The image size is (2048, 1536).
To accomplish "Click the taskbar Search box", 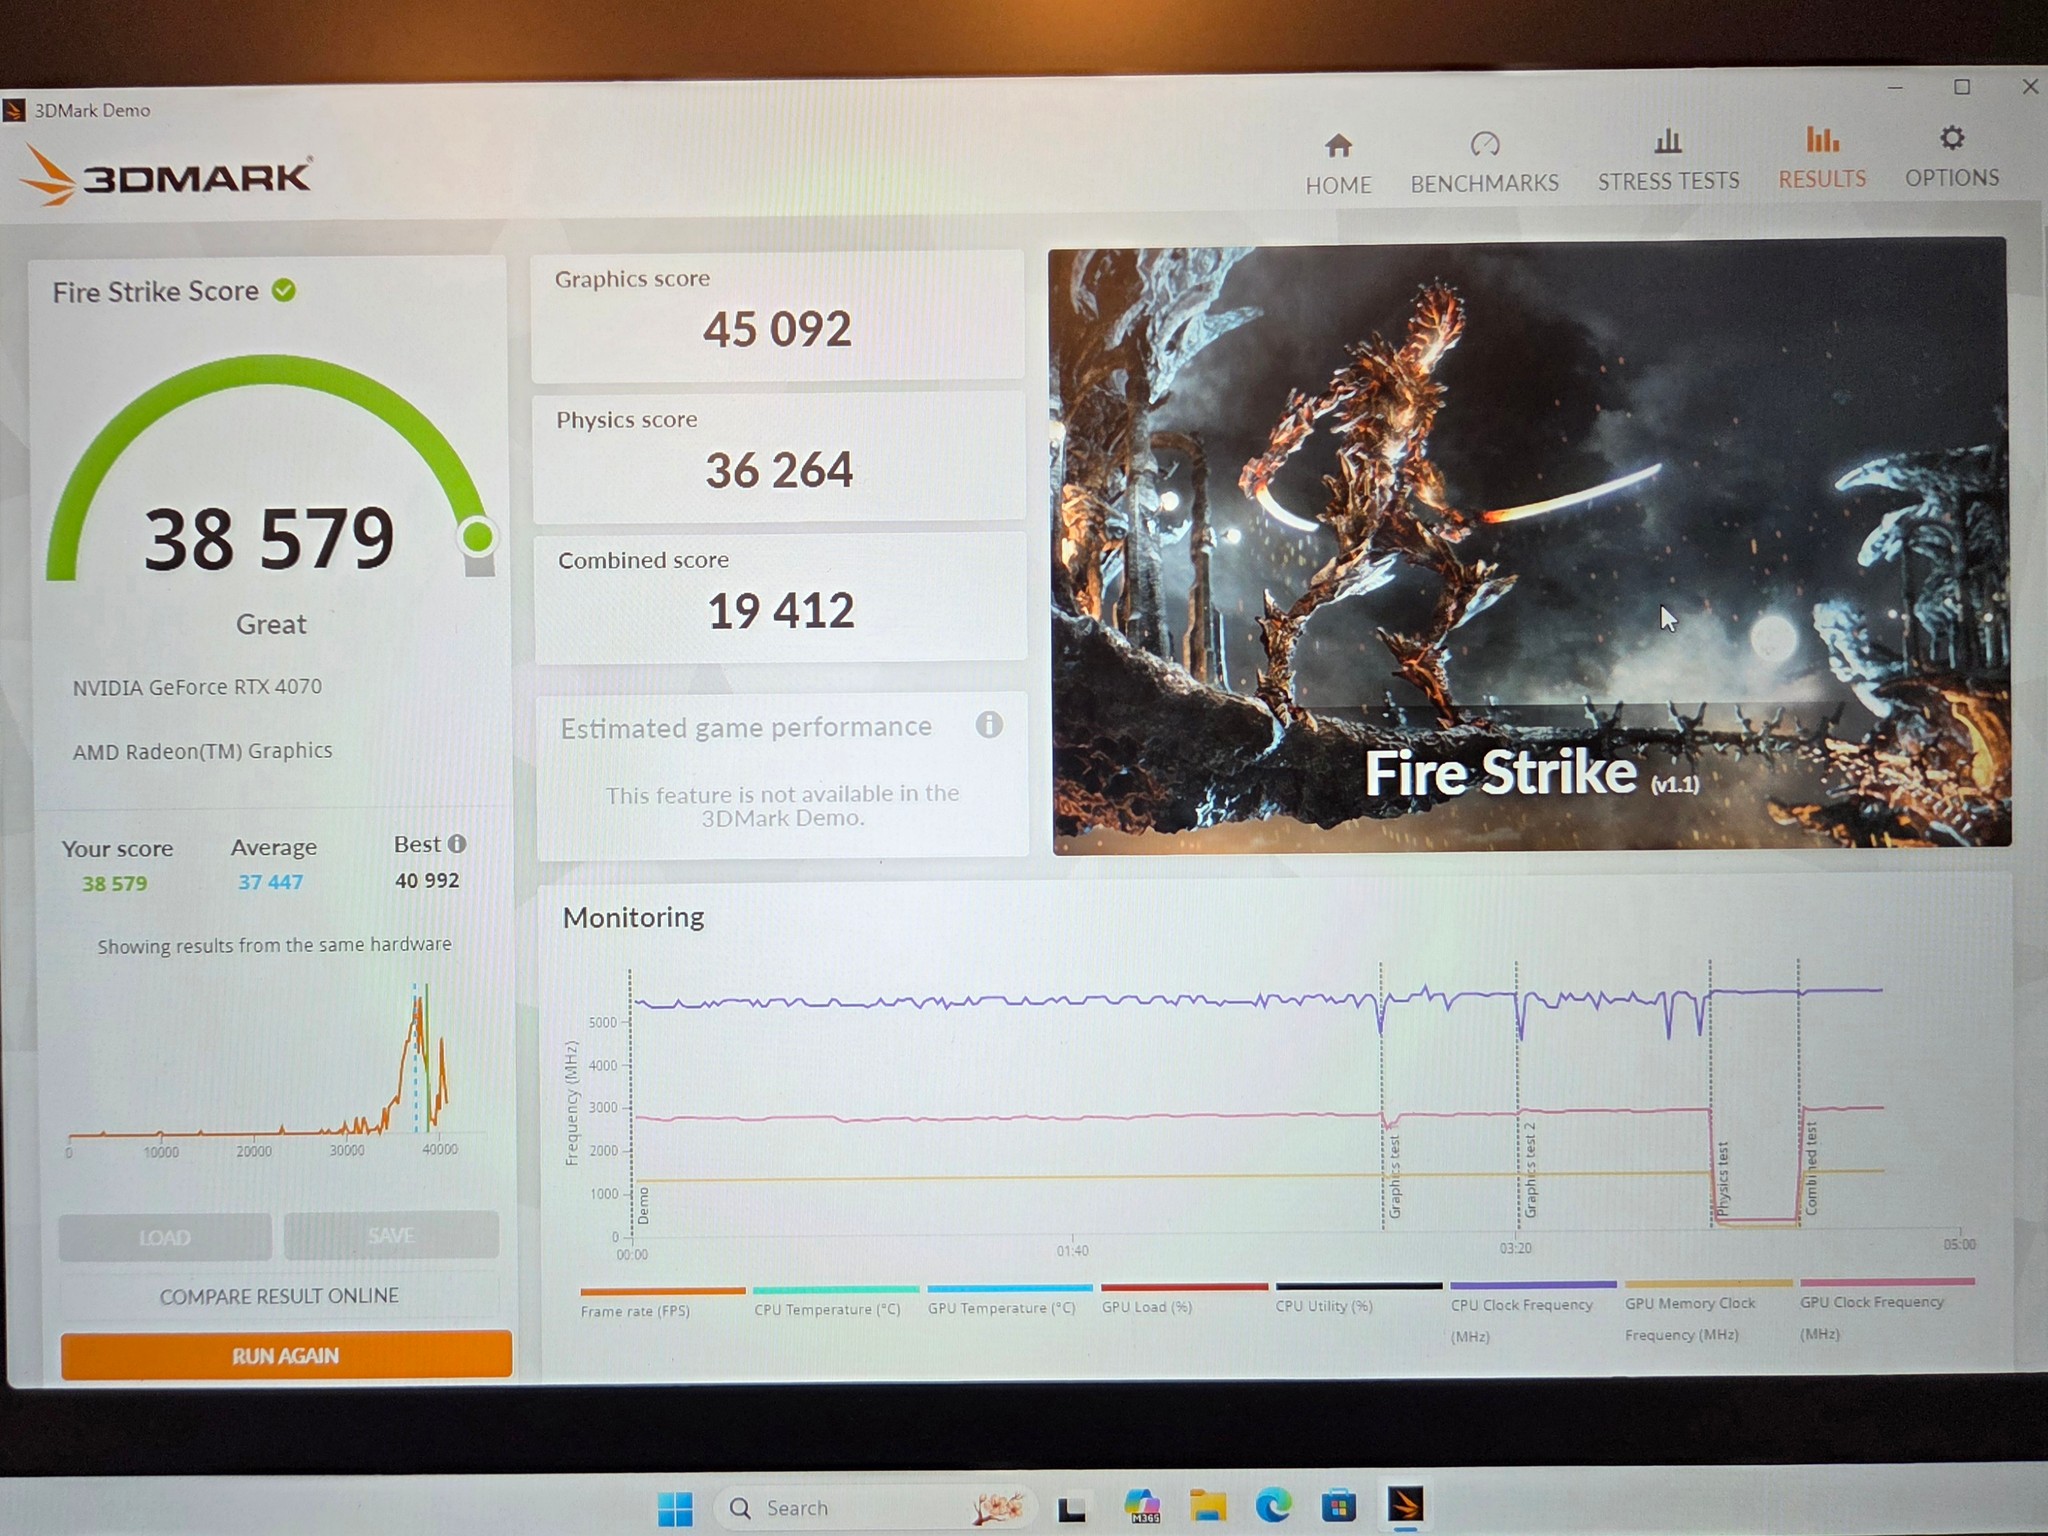I will pyautogui.click(x=875, y=1507).
